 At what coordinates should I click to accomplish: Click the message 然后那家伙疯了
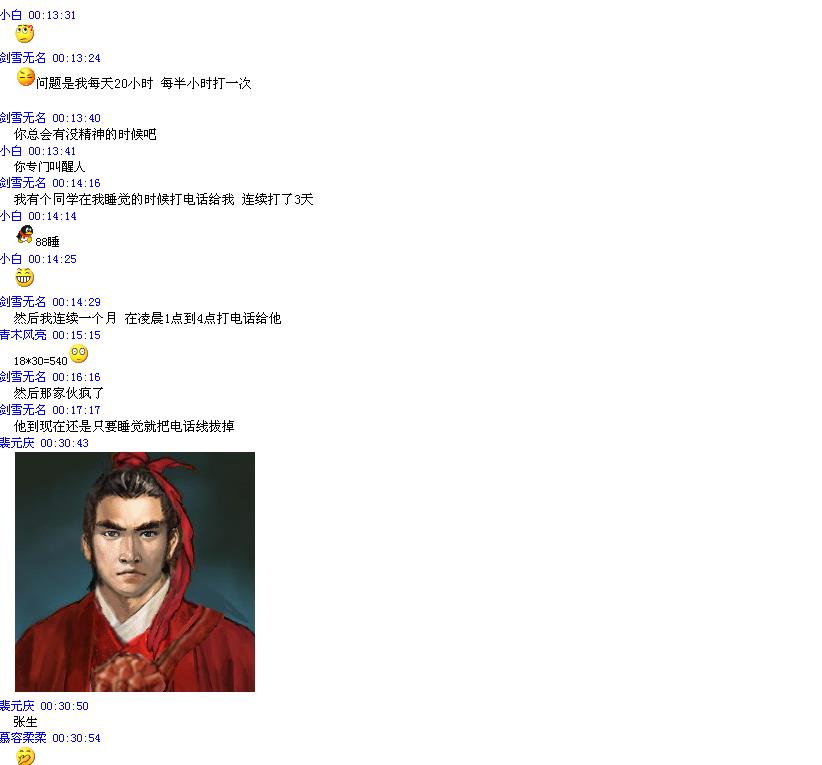tap(59, 393)
